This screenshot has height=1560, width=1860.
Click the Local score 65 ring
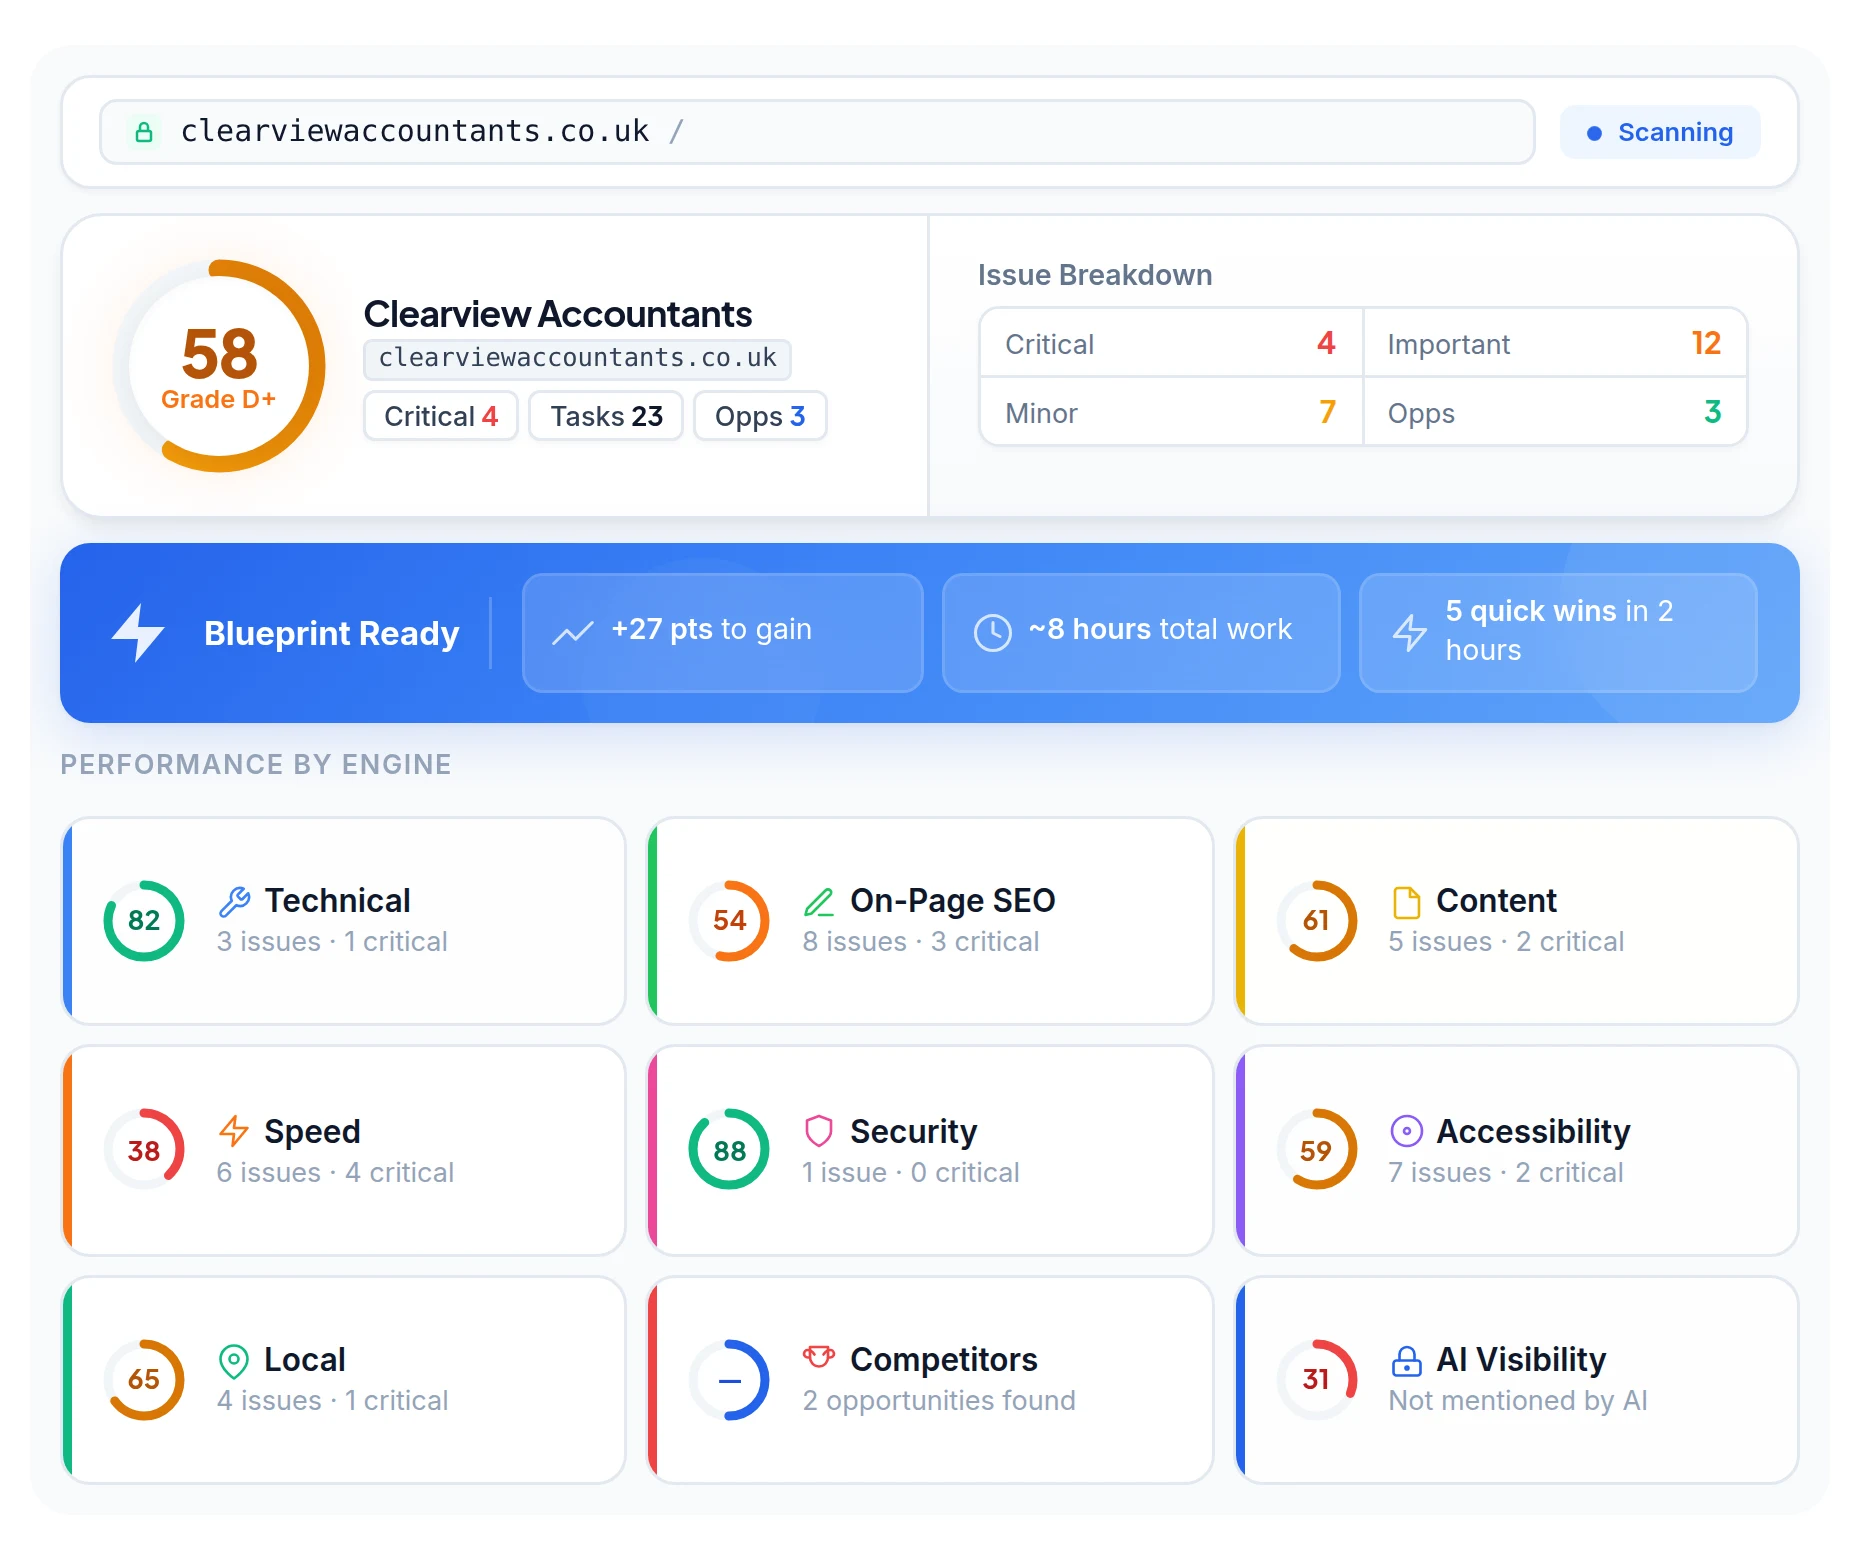click(144, 1380)
